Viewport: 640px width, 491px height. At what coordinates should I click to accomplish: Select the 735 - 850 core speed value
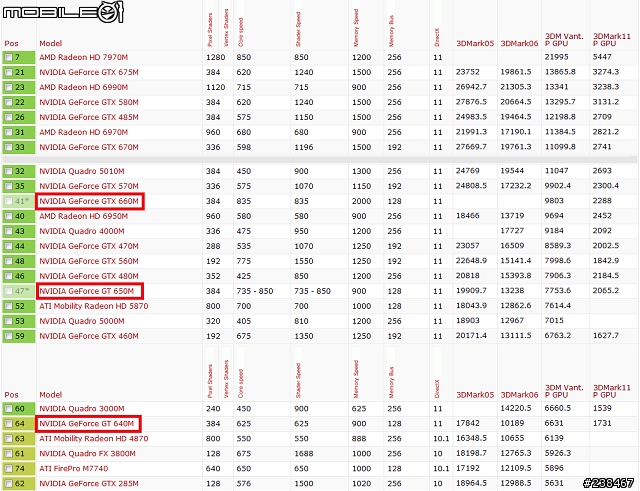pyautogui.click(x=255, y=291)
